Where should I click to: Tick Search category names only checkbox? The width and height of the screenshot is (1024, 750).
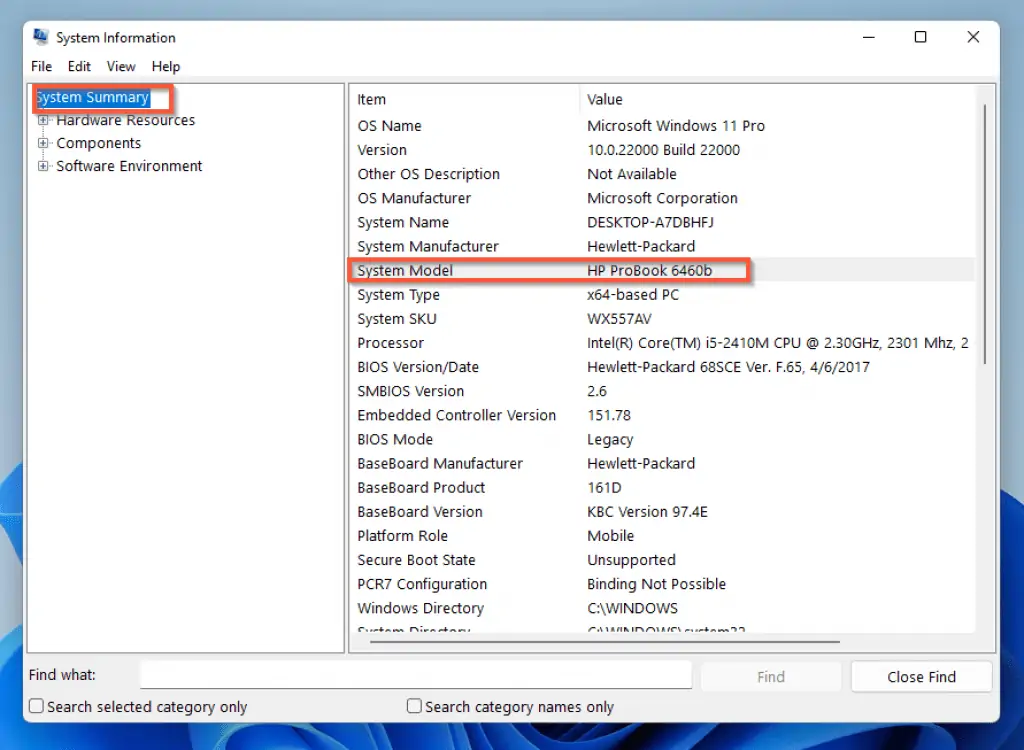pos(415,706)
